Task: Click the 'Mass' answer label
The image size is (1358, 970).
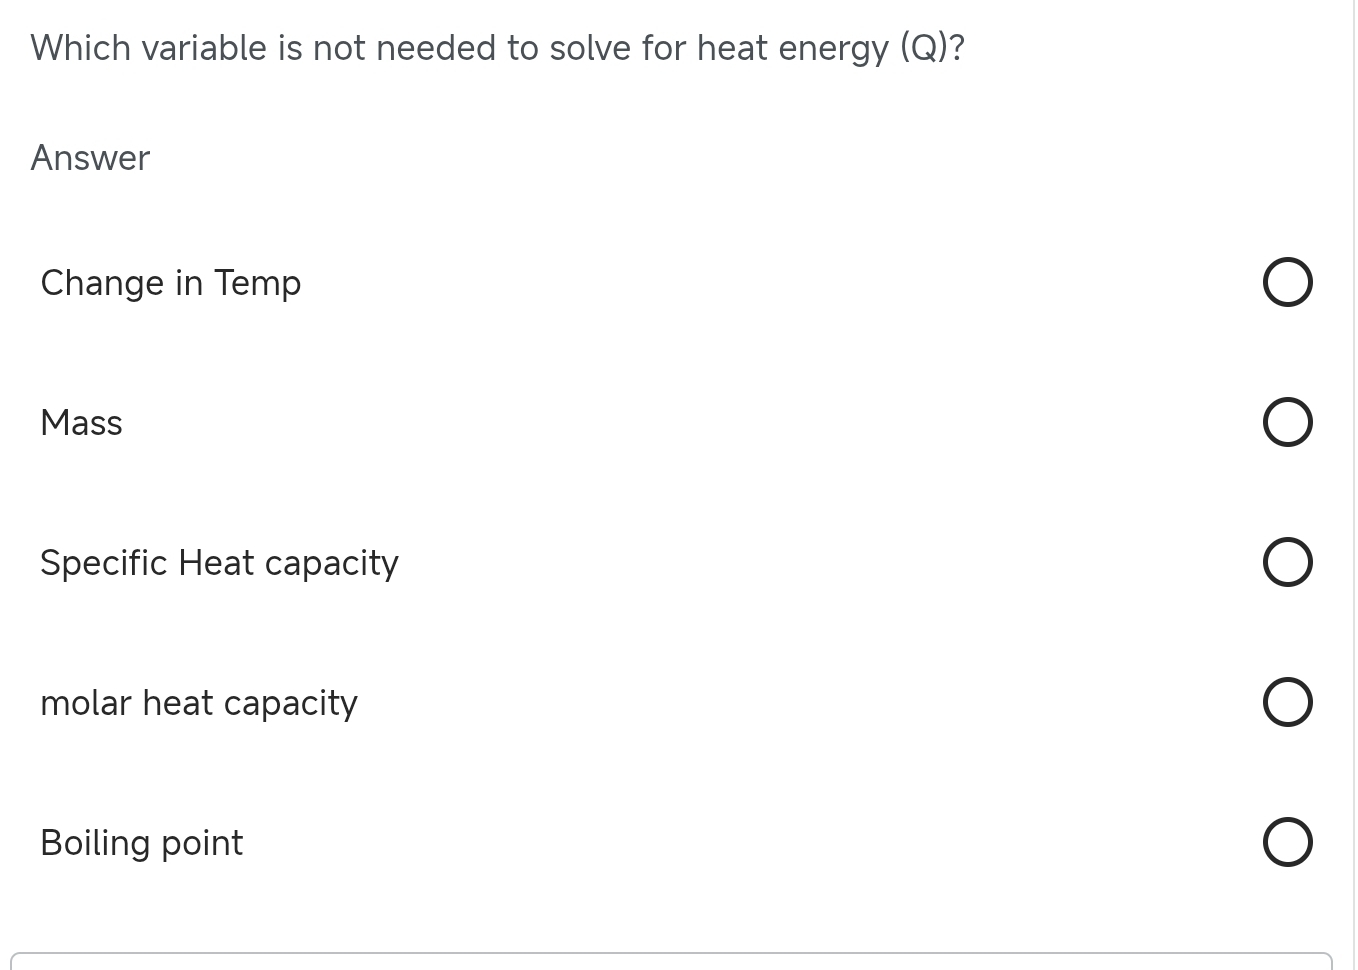Action: point(81,423)
